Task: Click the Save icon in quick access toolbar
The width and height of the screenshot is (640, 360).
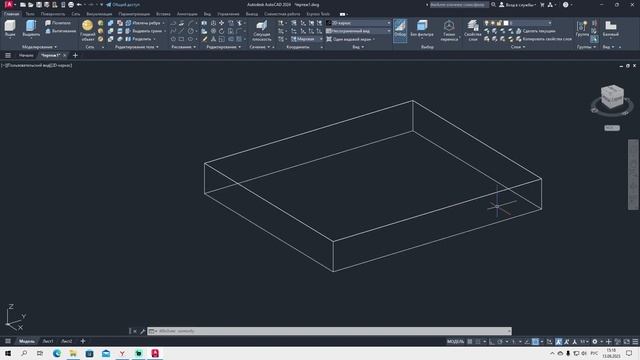Action: [39, 5]
